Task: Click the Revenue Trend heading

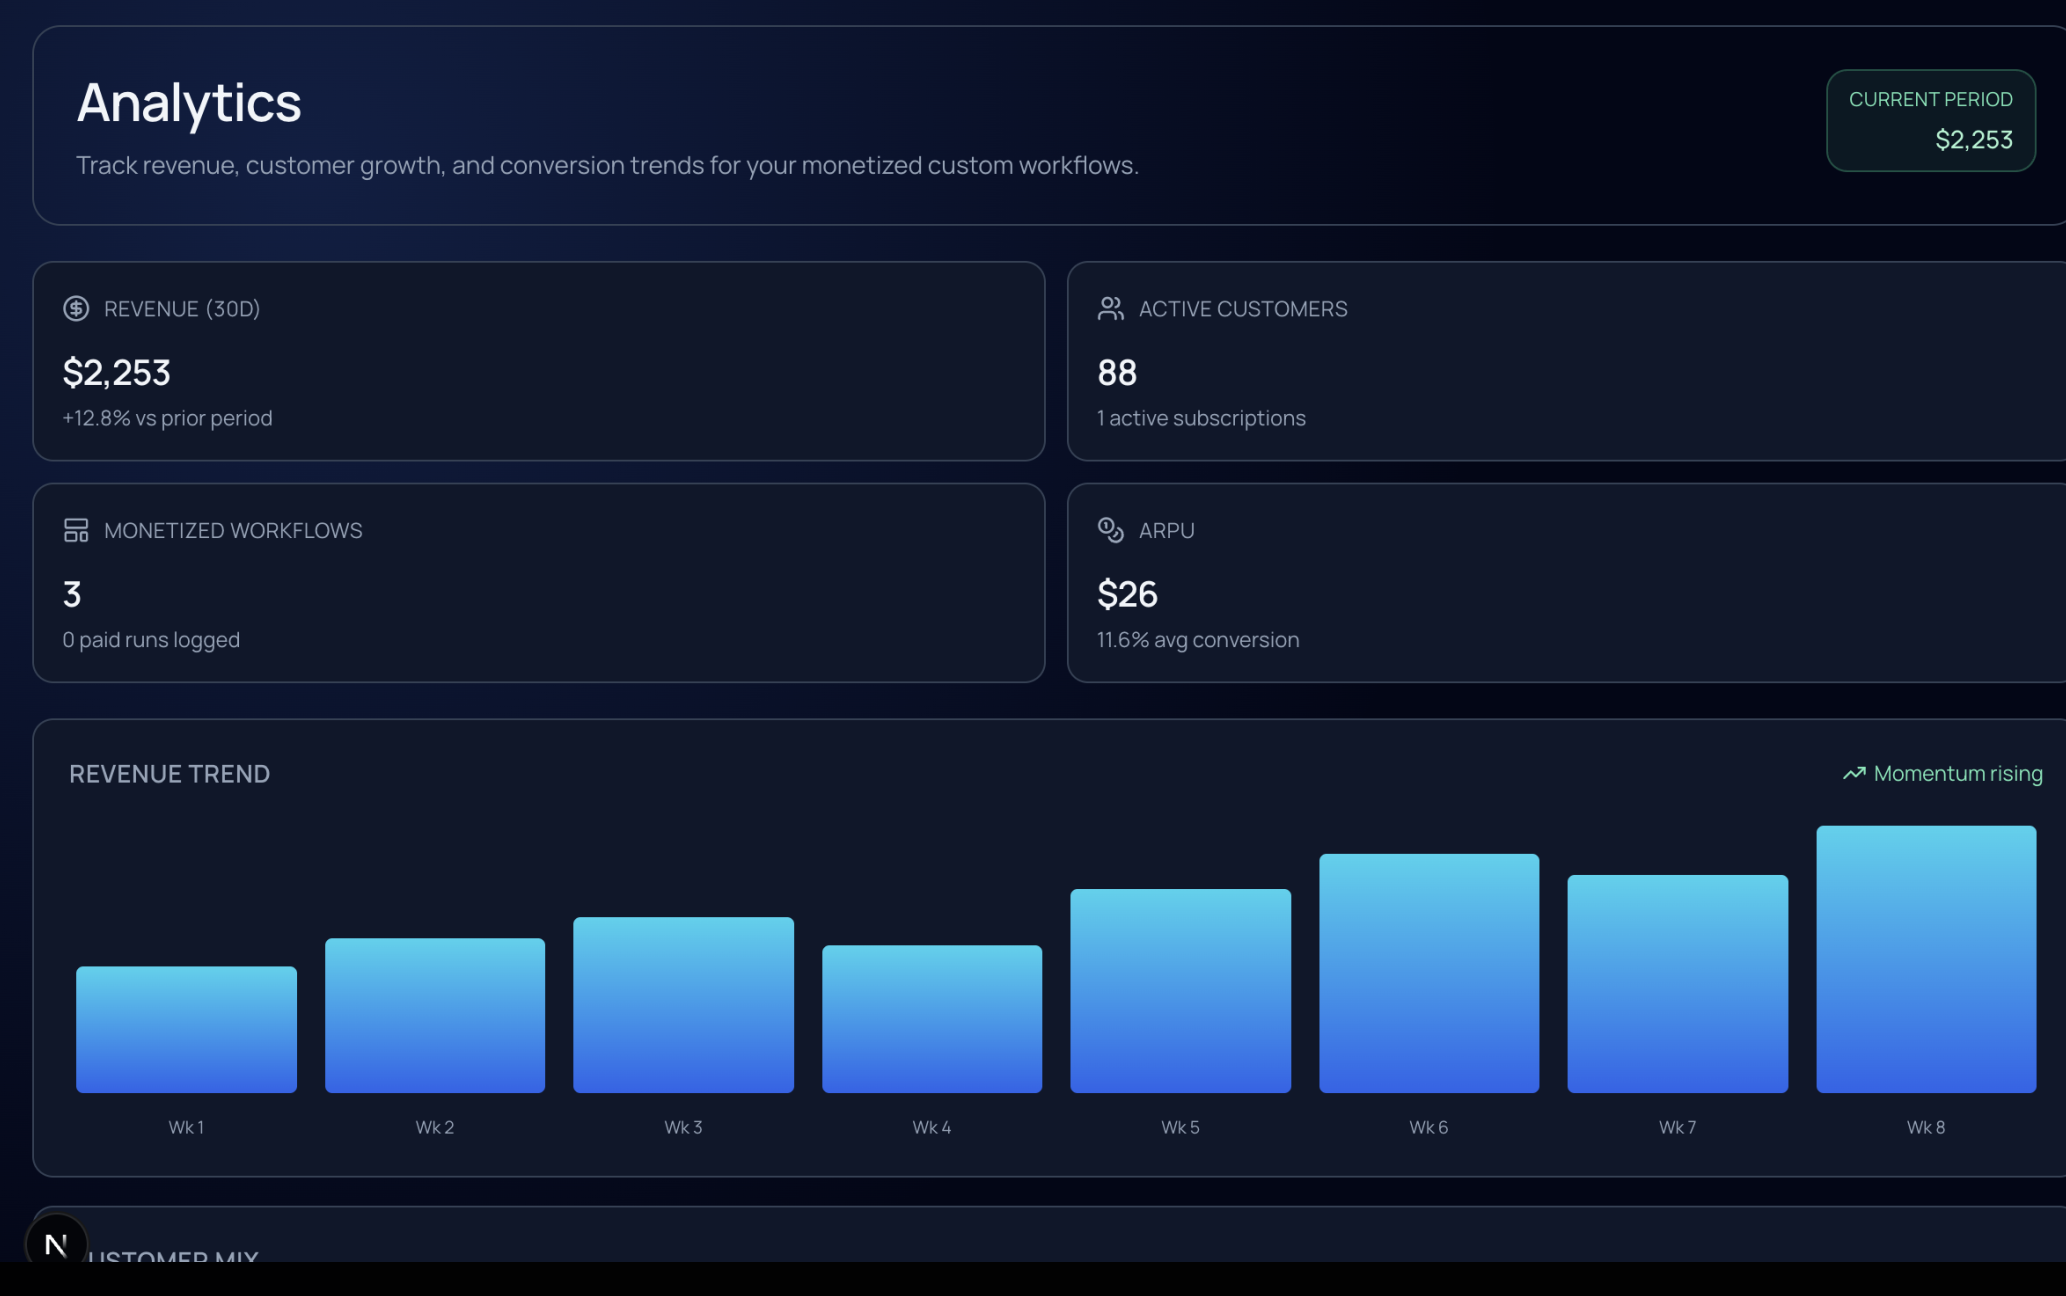Action: tap(169, 774)
